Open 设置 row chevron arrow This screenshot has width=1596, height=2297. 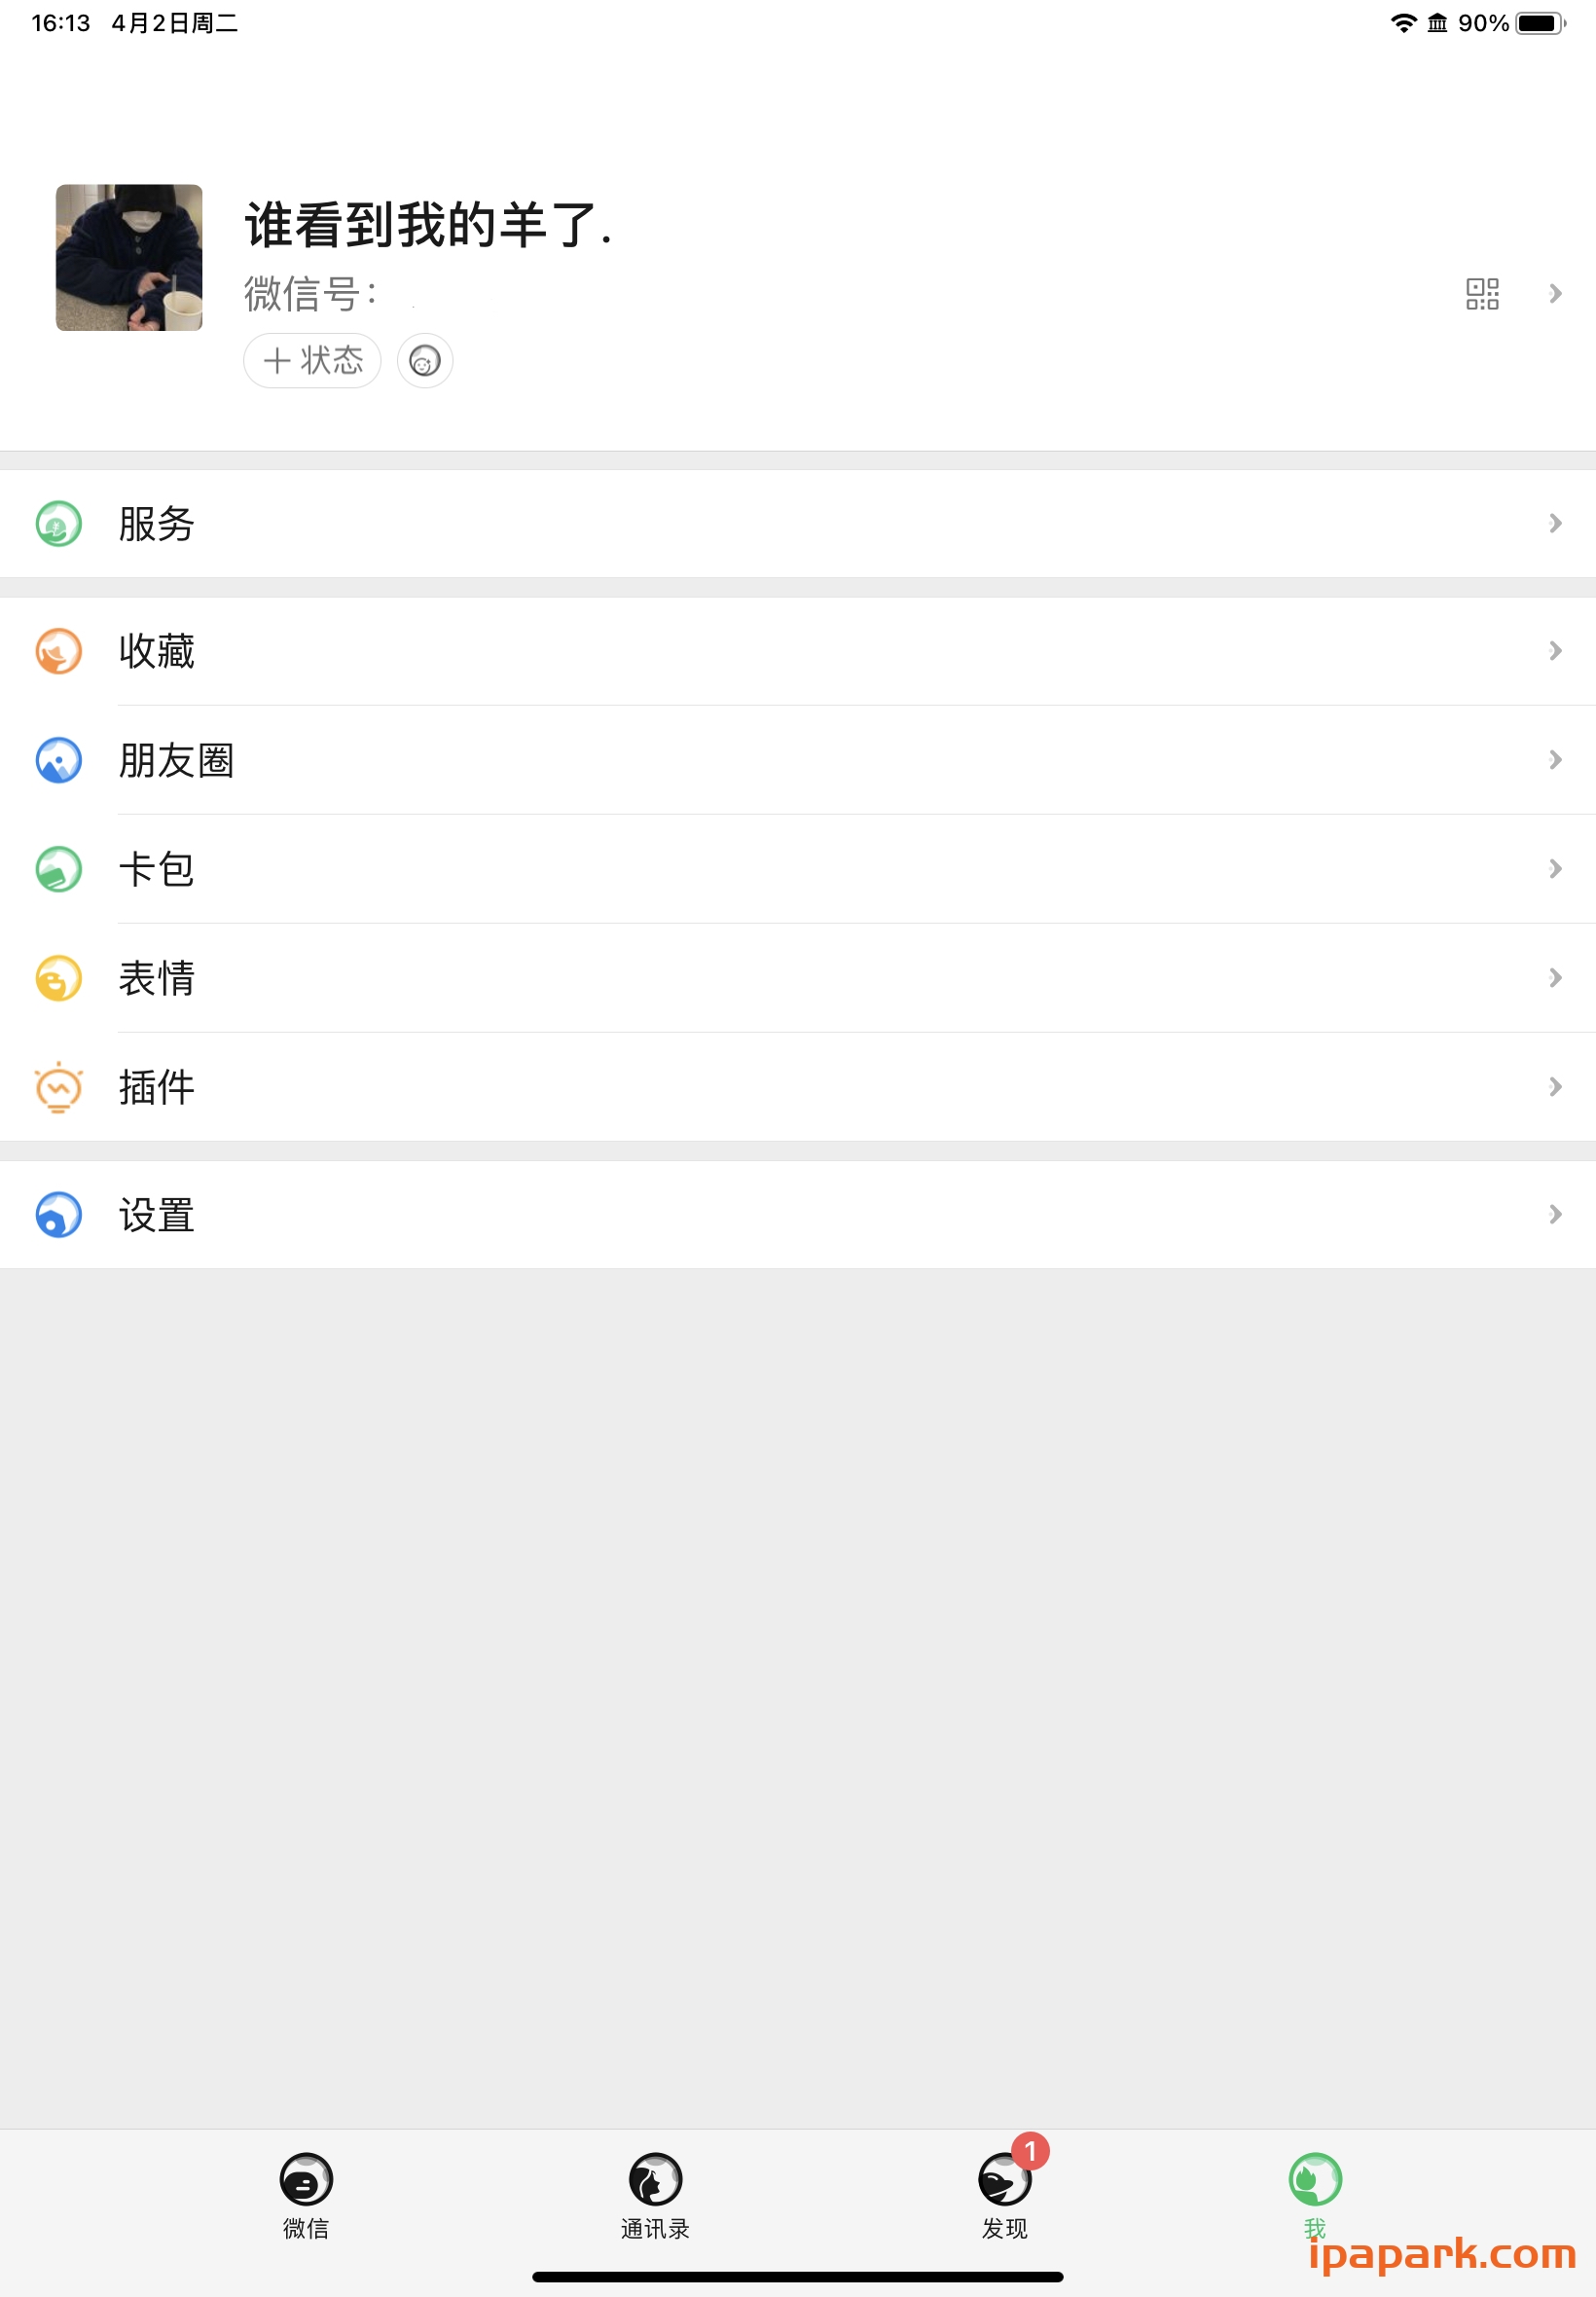pyautogui.click(x=1554, y=1215)
